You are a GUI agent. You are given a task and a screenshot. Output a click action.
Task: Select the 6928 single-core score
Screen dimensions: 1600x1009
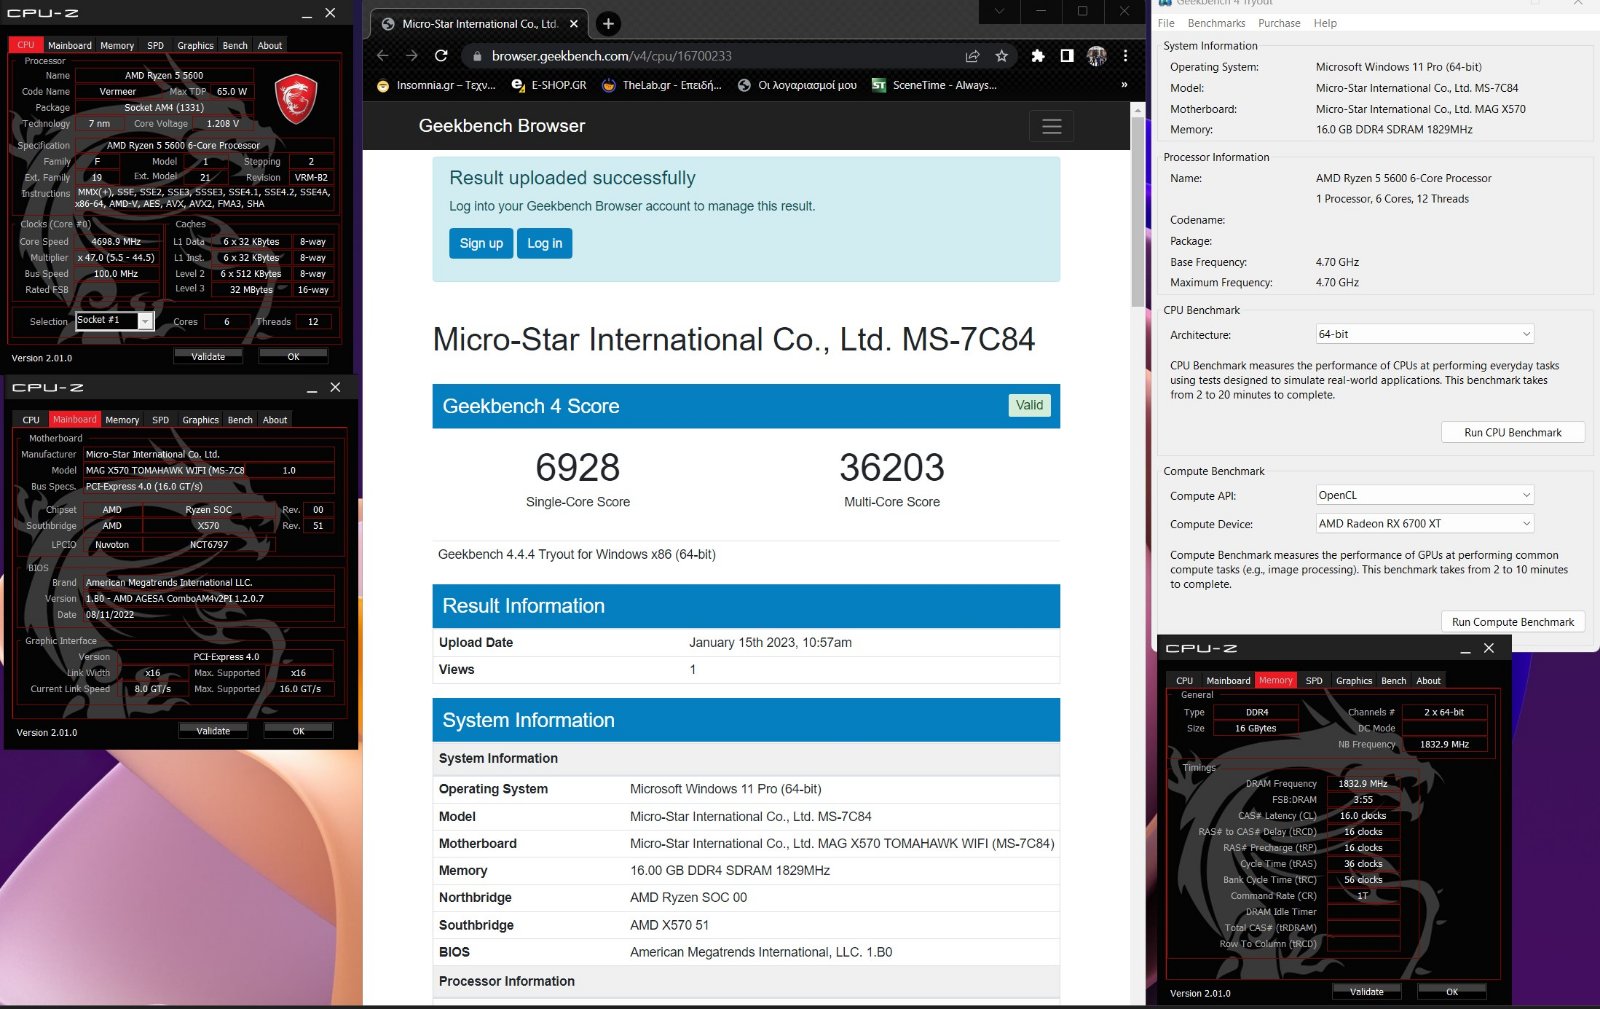[x=577, y=467]
